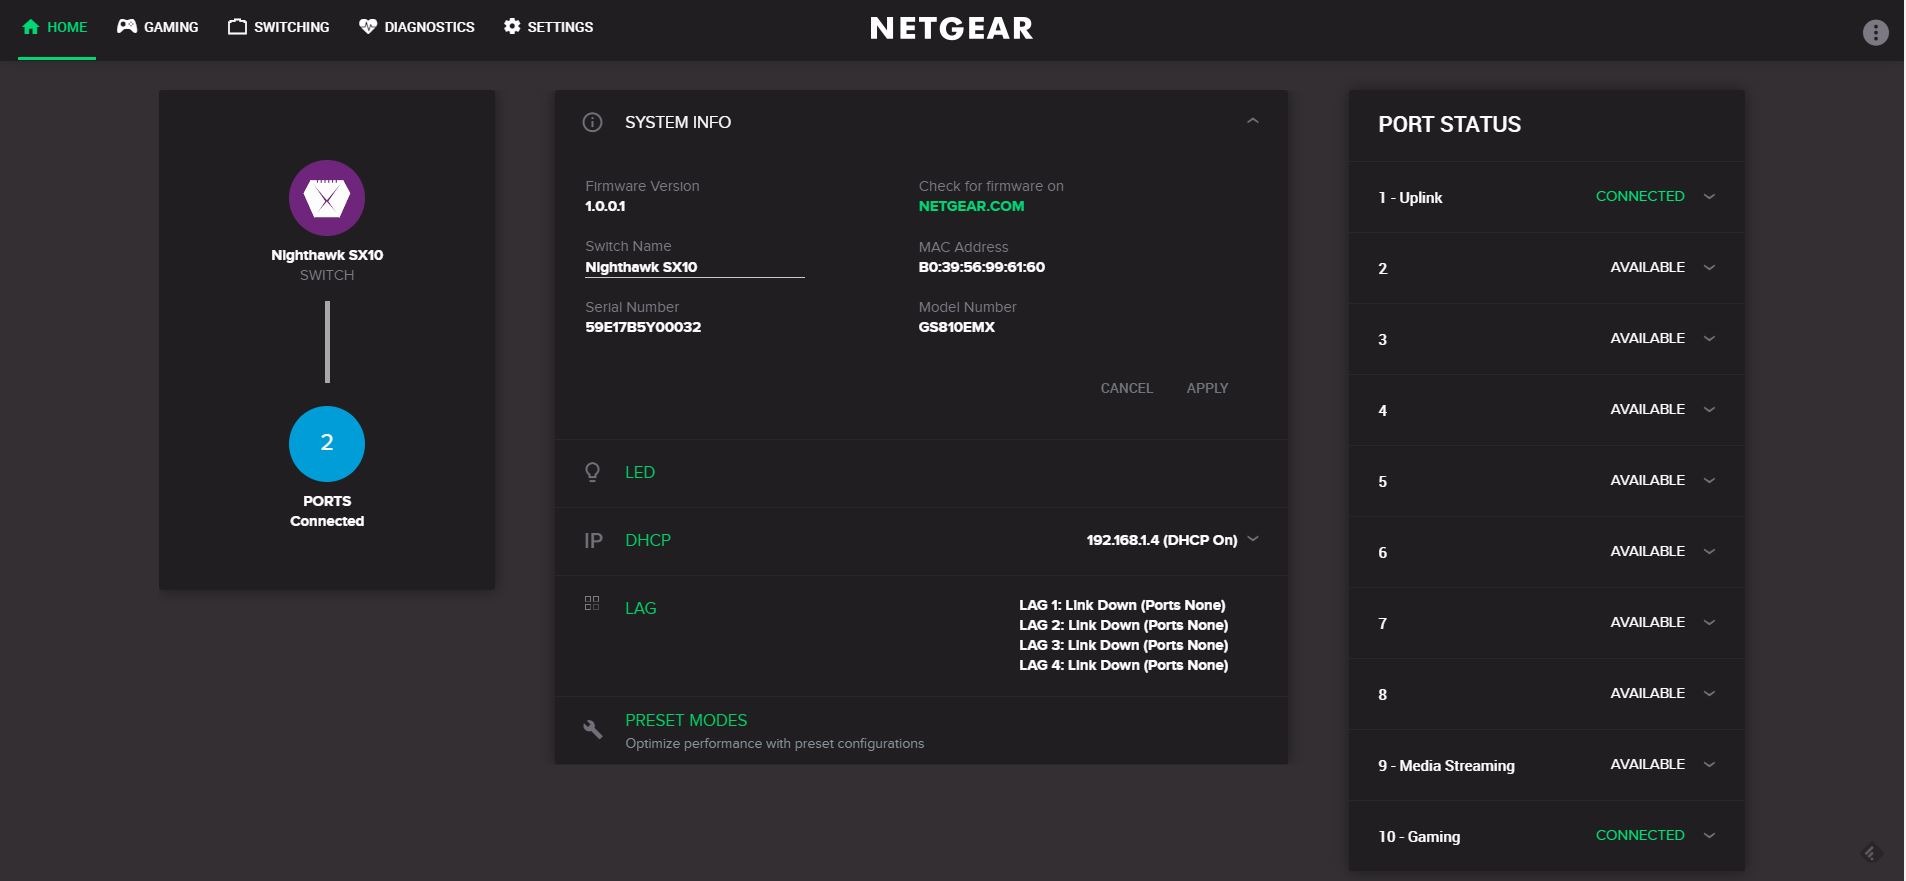This screenshot has width=1906, height=881.
Task: Click the blue 2 ports connected circle
Action: click(327, 444)
